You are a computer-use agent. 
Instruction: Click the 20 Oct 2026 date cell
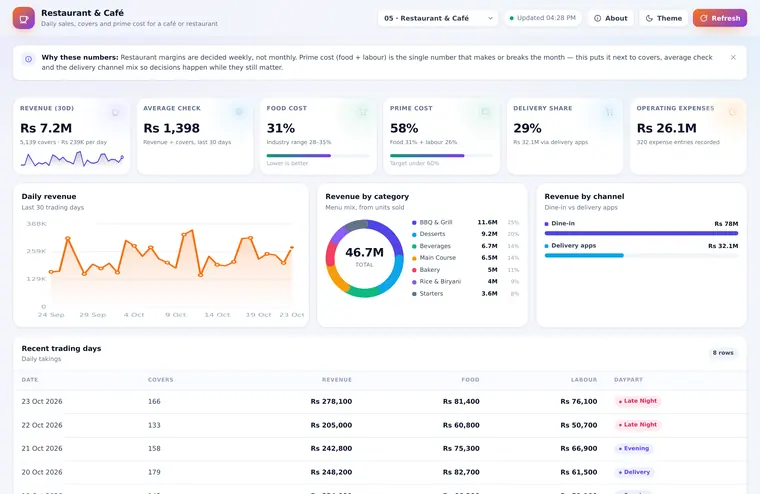42,472
